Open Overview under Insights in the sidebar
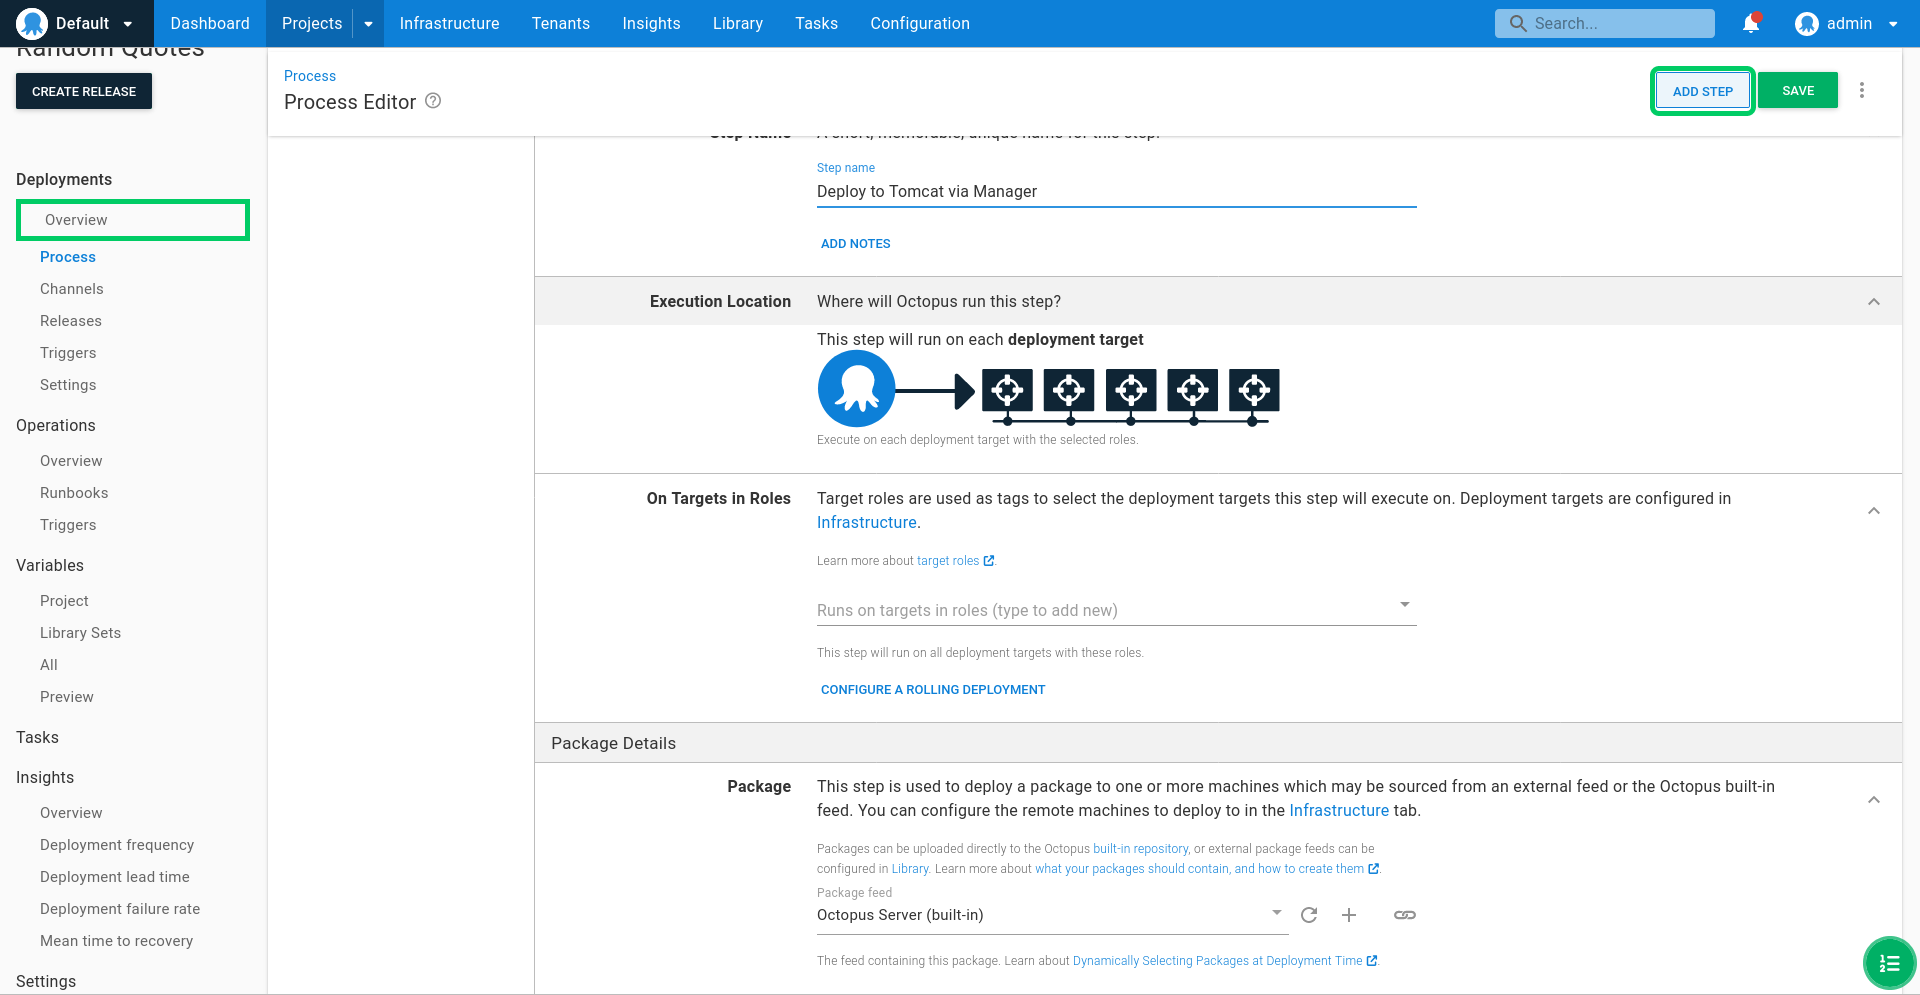 [71, 813]
